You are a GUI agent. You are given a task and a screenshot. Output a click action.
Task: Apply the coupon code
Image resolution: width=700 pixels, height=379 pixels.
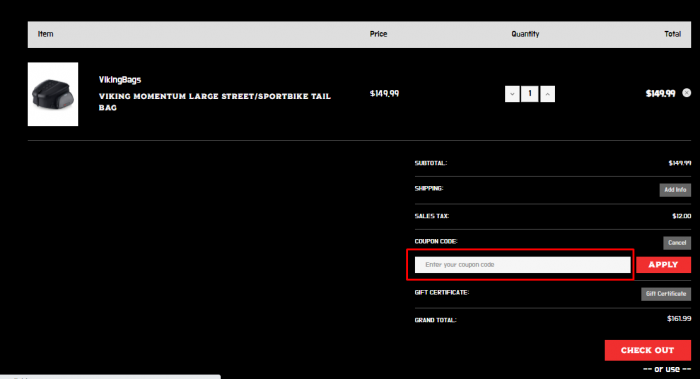pos(663,265)
